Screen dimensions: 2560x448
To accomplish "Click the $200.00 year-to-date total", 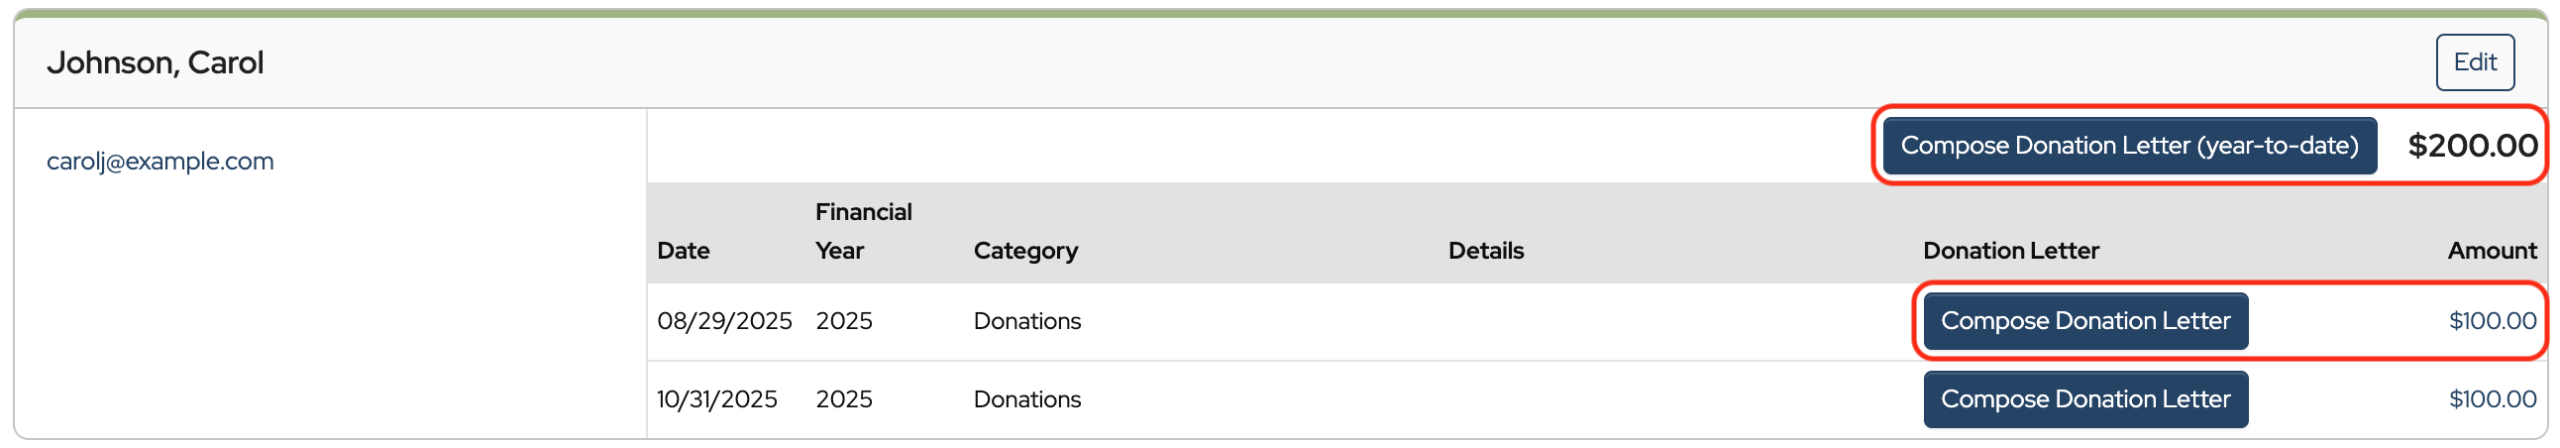I will pos(2471,146).
